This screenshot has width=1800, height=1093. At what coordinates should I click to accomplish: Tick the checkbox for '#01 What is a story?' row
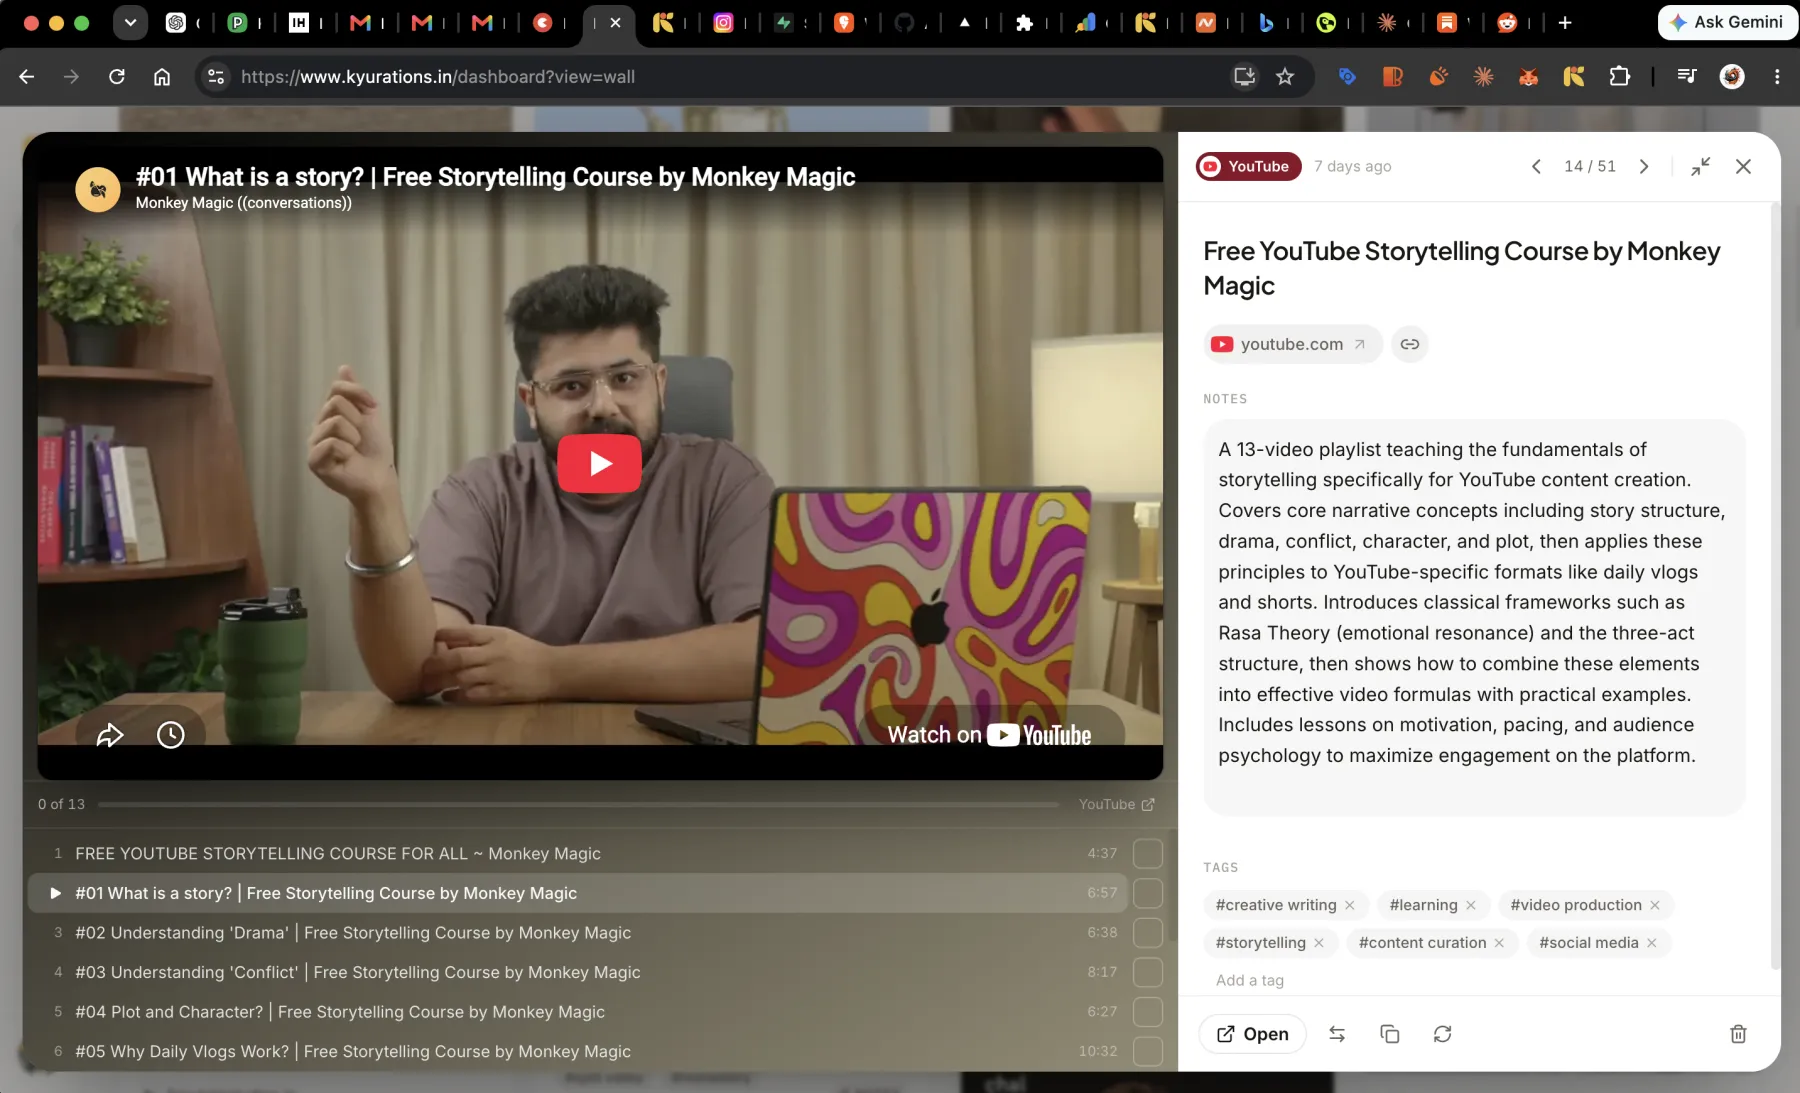click(1147, 893)
